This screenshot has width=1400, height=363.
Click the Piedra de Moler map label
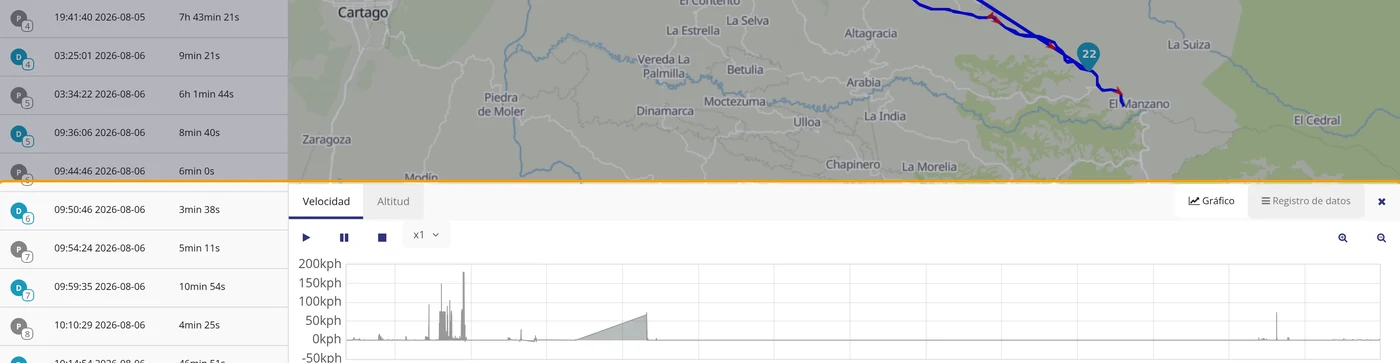(x=500, y=104)
